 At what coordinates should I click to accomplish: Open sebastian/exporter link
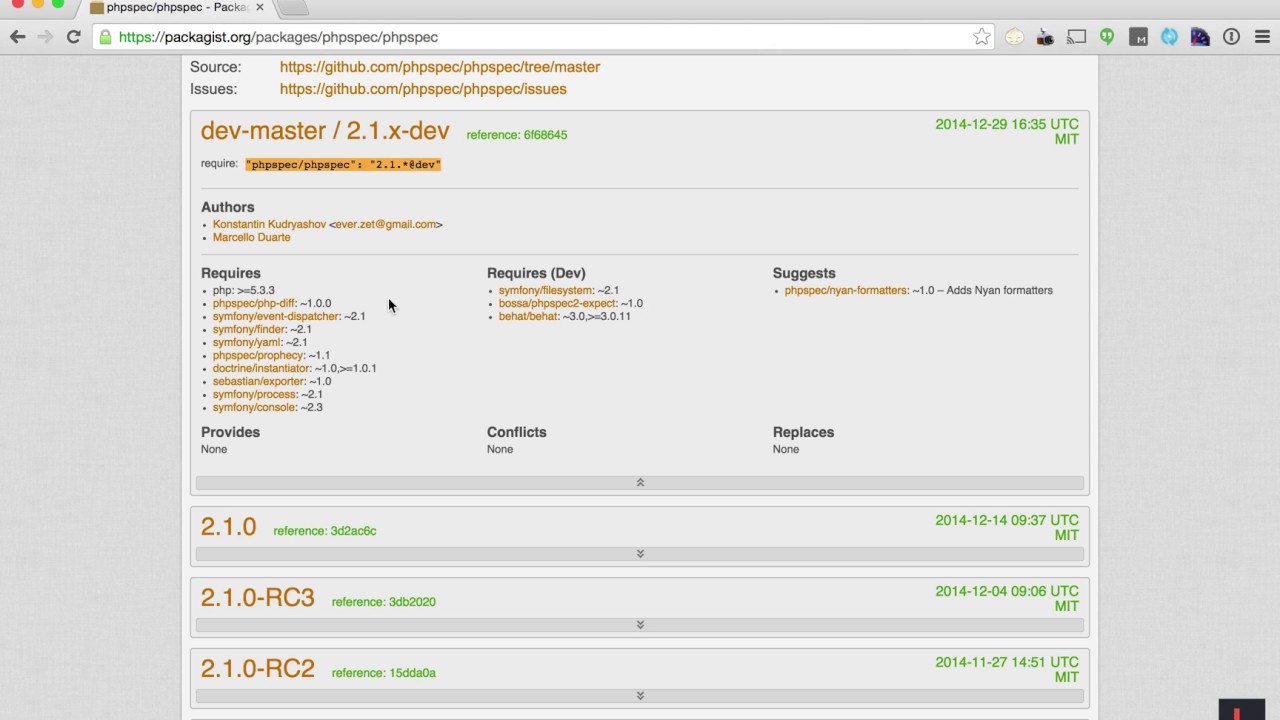click(x=258, y=381)
